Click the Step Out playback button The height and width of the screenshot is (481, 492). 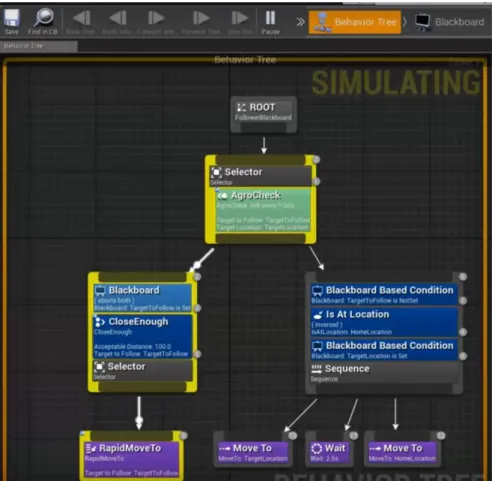(240, 21)
